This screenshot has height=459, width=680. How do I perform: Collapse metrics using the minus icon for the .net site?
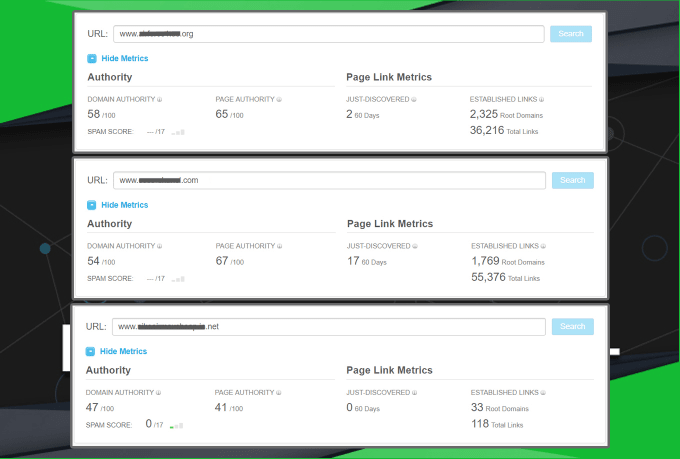(x=92, y=352)
